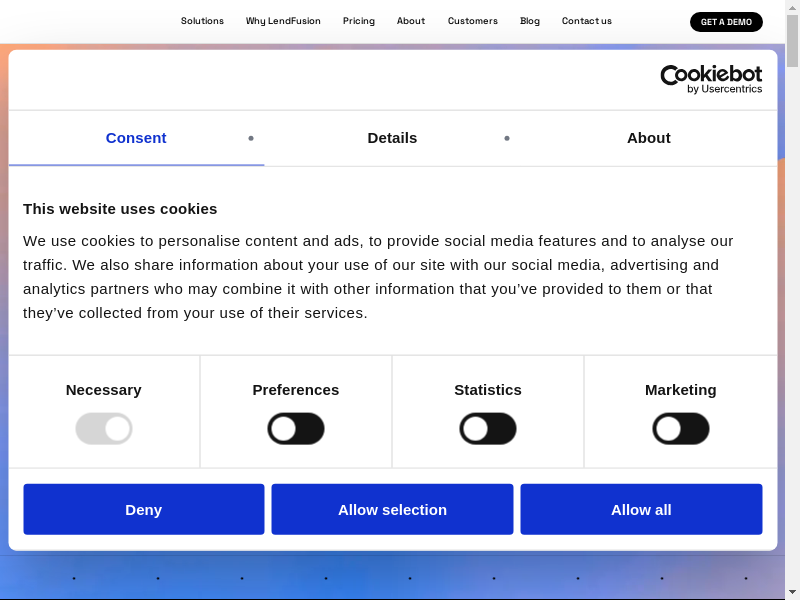Open the About tab in cookie dialog
The image size is (800, 600).
(648, 138)
